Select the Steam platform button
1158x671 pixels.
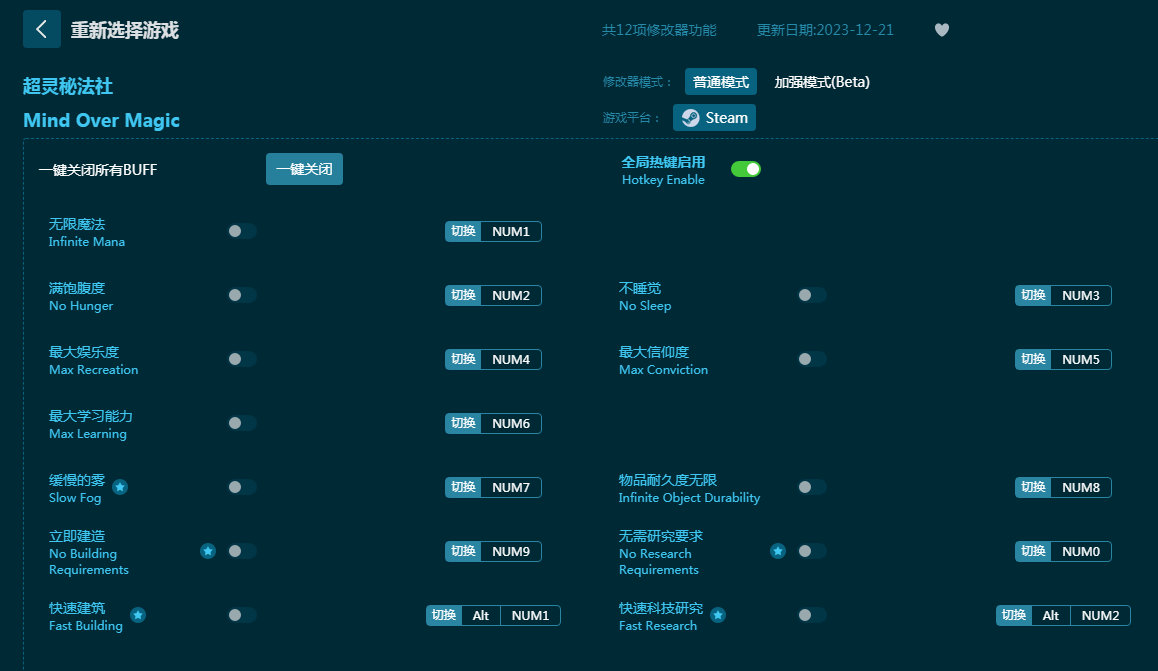click(x=714, y=118)
